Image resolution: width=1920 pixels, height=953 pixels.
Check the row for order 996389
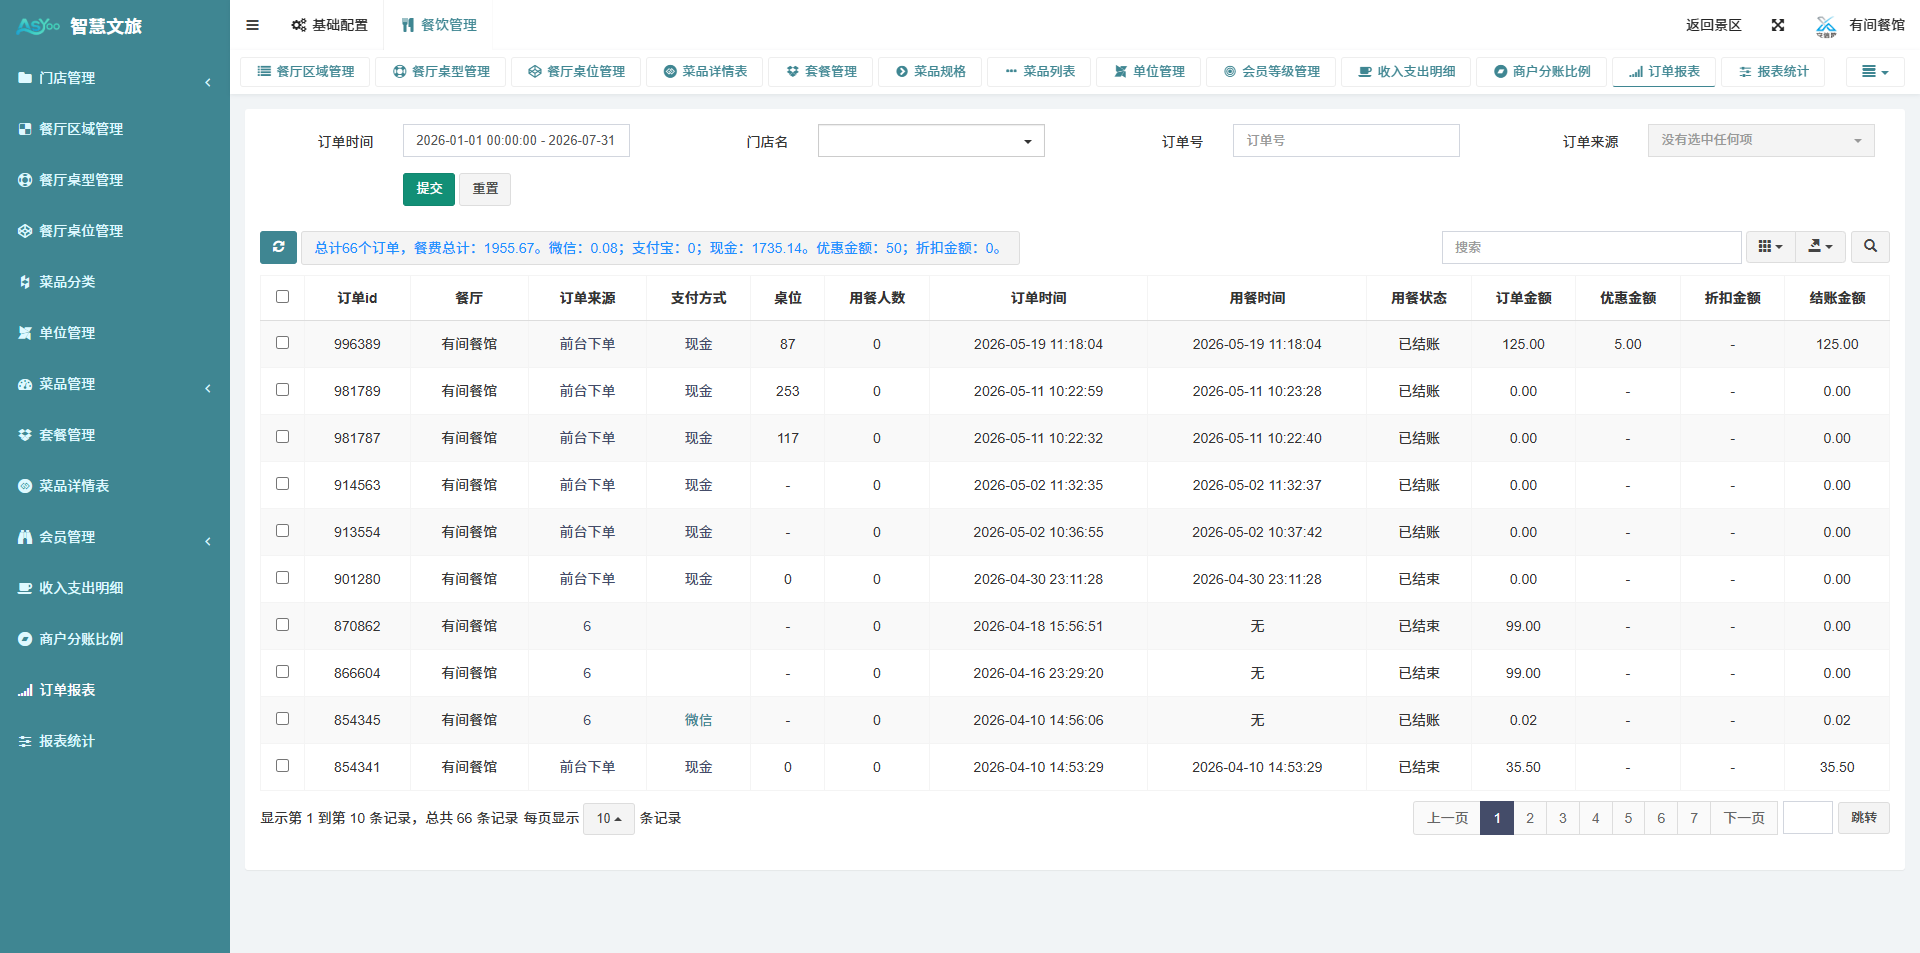[282, 343]
